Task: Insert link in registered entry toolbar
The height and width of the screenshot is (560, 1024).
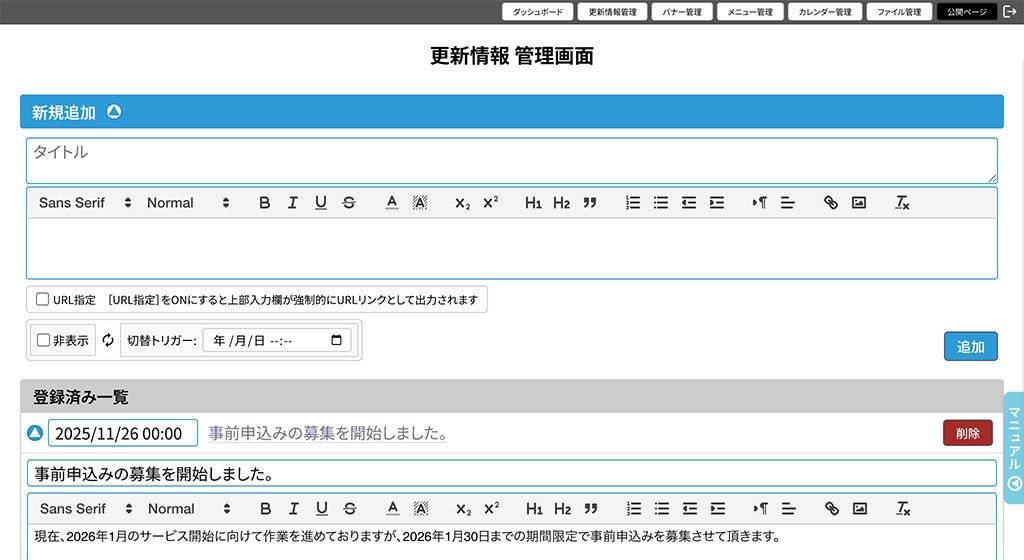Action: pos(831,508)
